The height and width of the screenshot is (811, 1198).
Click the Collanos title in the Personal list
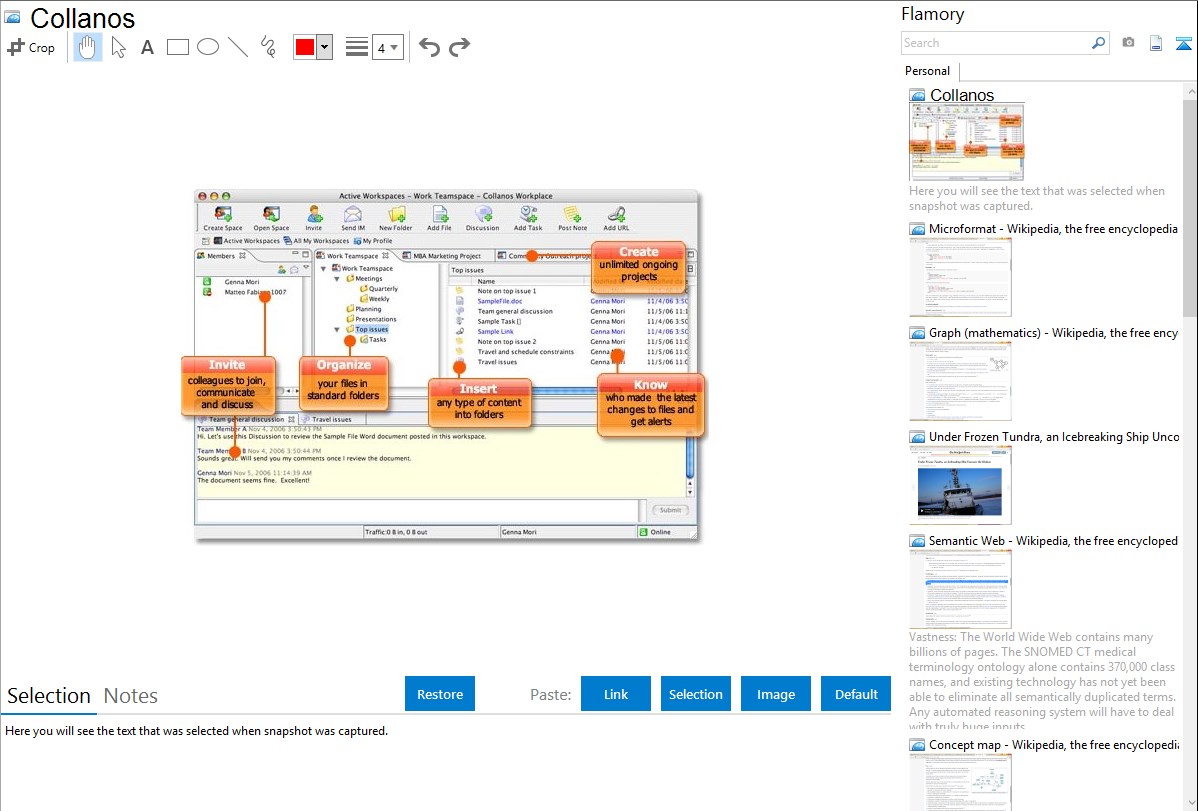962,96
